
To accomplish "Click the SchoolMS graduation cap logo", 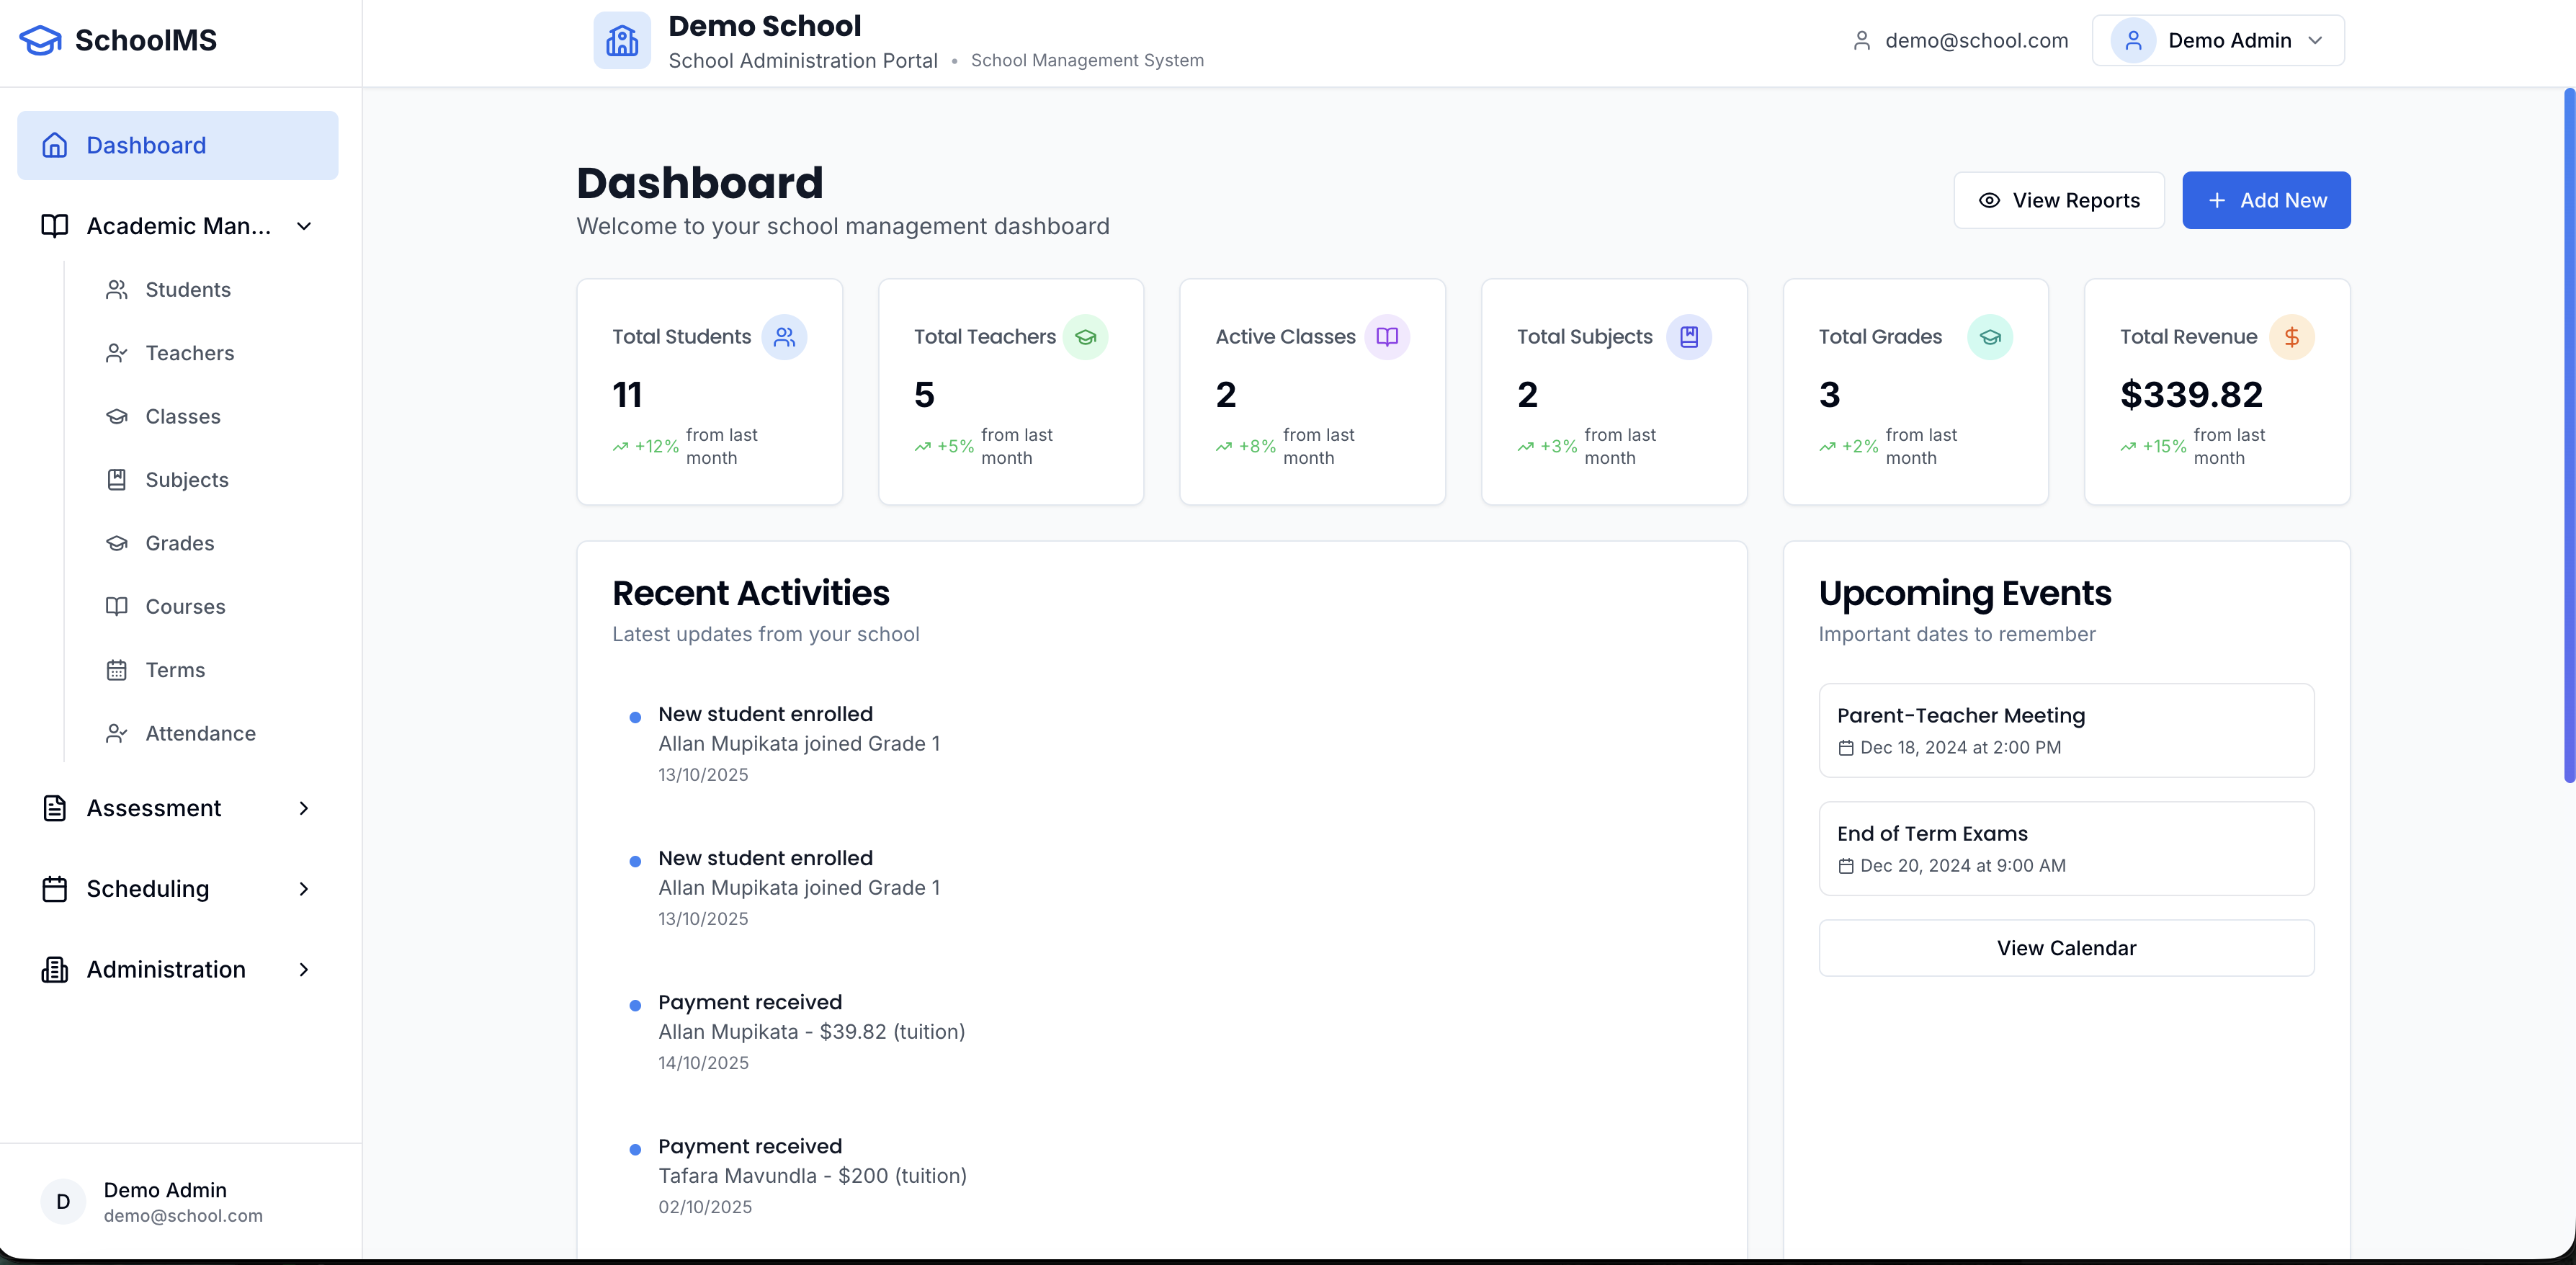I will point(40,40).
